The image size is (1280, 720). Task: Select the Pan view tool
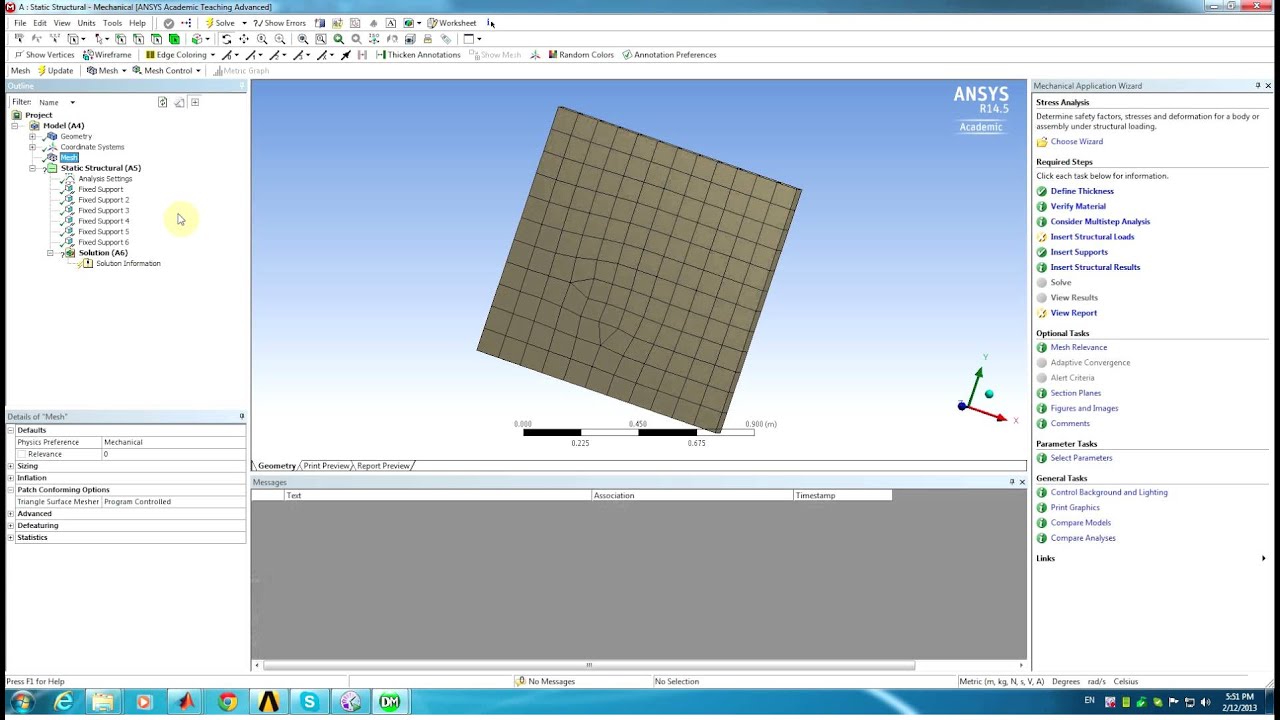coord(243,39)
